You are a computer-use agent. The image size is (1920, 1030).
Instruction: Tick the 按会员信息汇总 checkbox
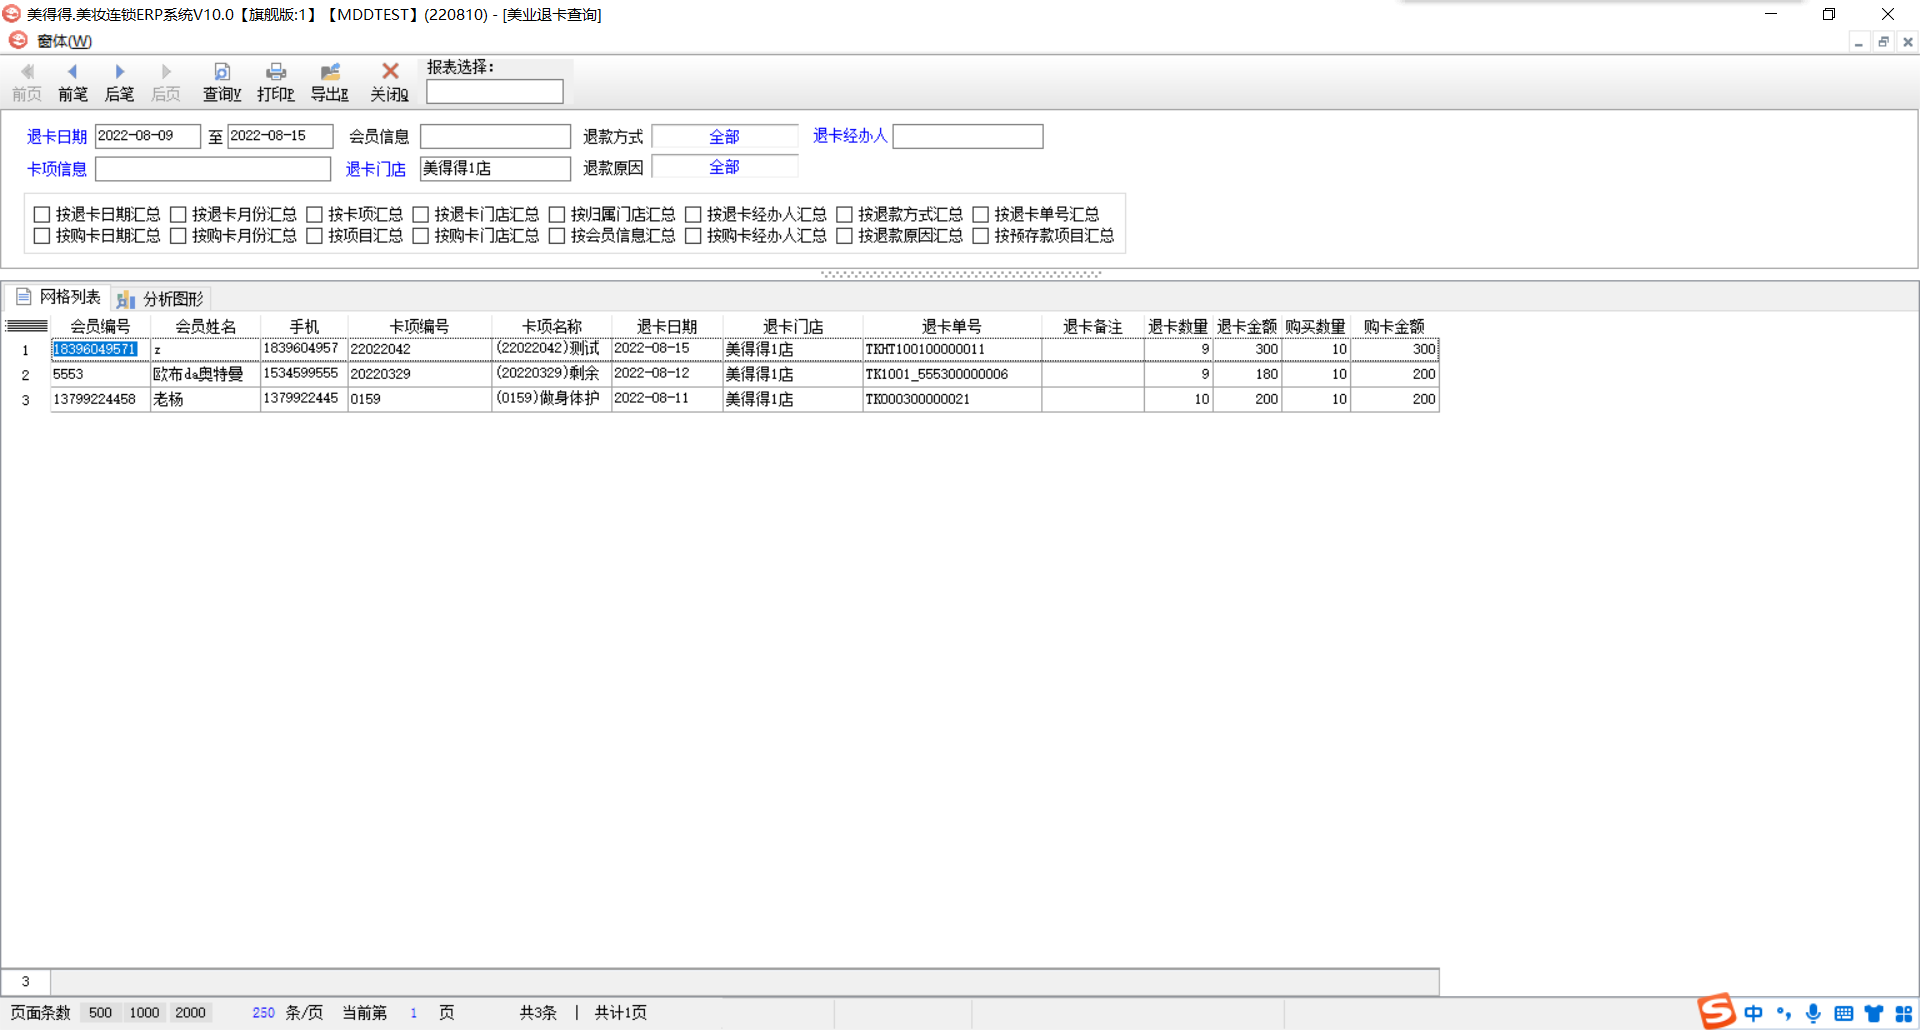(557, 236)
